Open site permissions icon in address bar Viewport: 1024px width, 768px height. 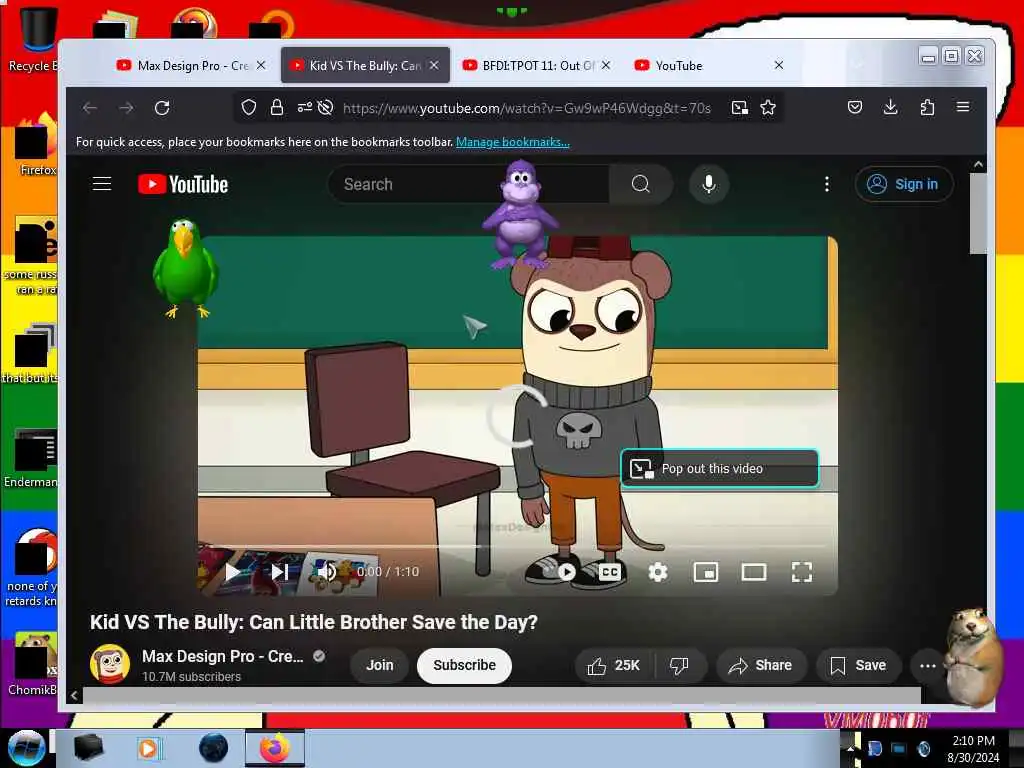(304, 108)
